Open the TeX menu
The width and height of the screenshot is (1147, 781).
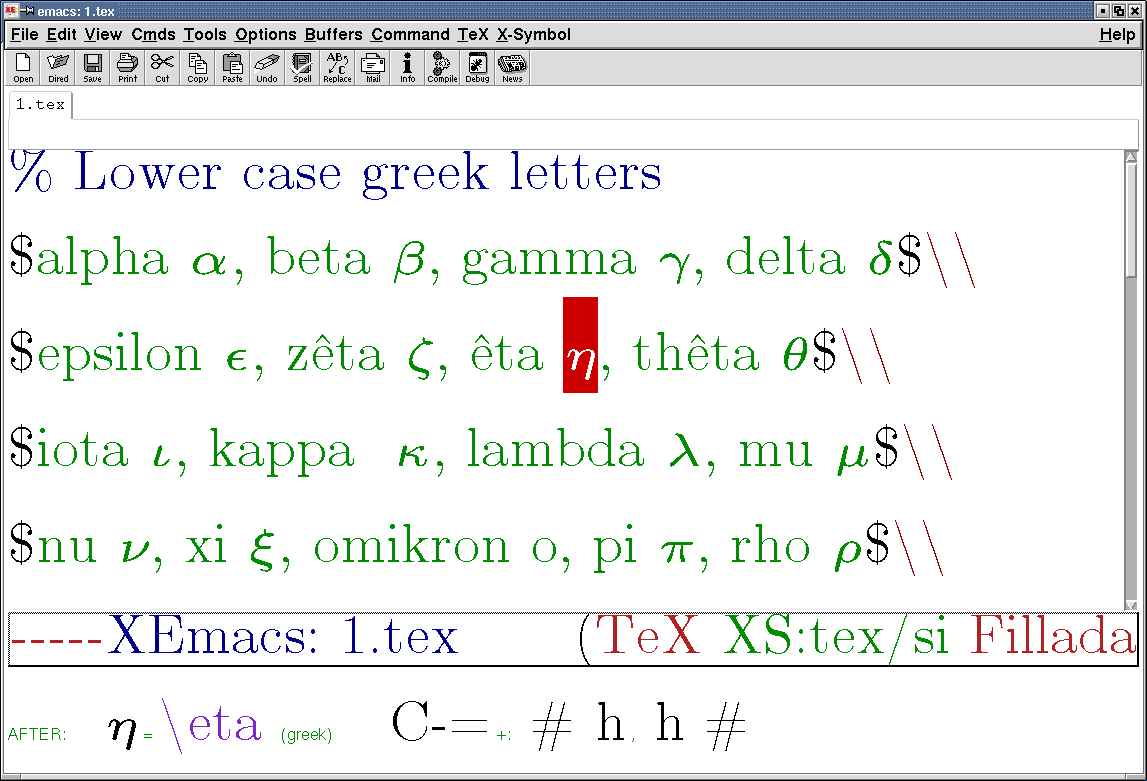pyautogui.click(x=473, y=34)
